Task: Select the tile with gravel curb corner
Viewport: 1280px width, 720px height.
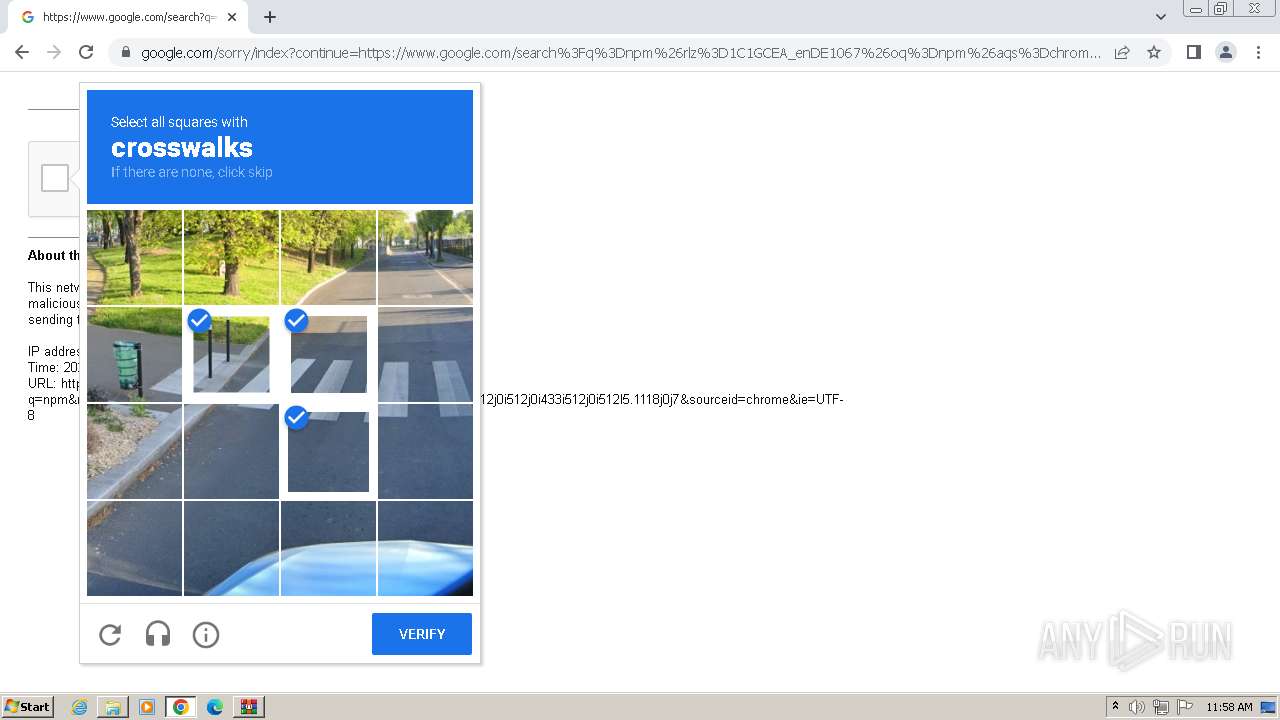Action: (x=134, y=451)
